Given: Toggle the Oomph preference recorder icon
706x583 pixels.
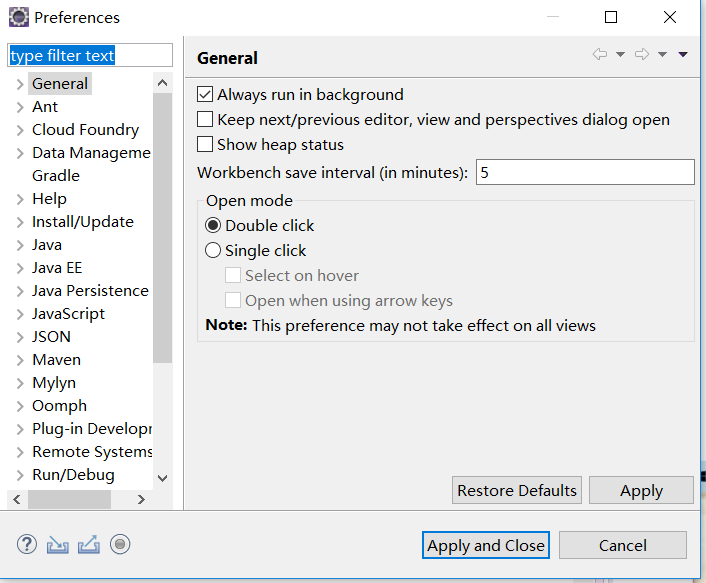Looking at the screenshot, I should (120, 544).
